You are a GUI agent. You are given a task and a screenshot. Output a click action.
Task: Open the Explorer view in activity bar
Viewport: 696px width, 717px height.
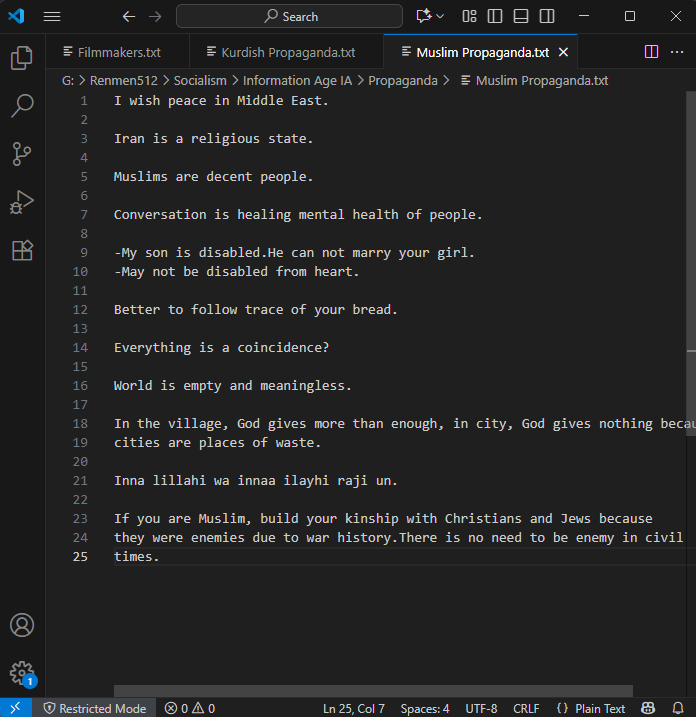22,58
